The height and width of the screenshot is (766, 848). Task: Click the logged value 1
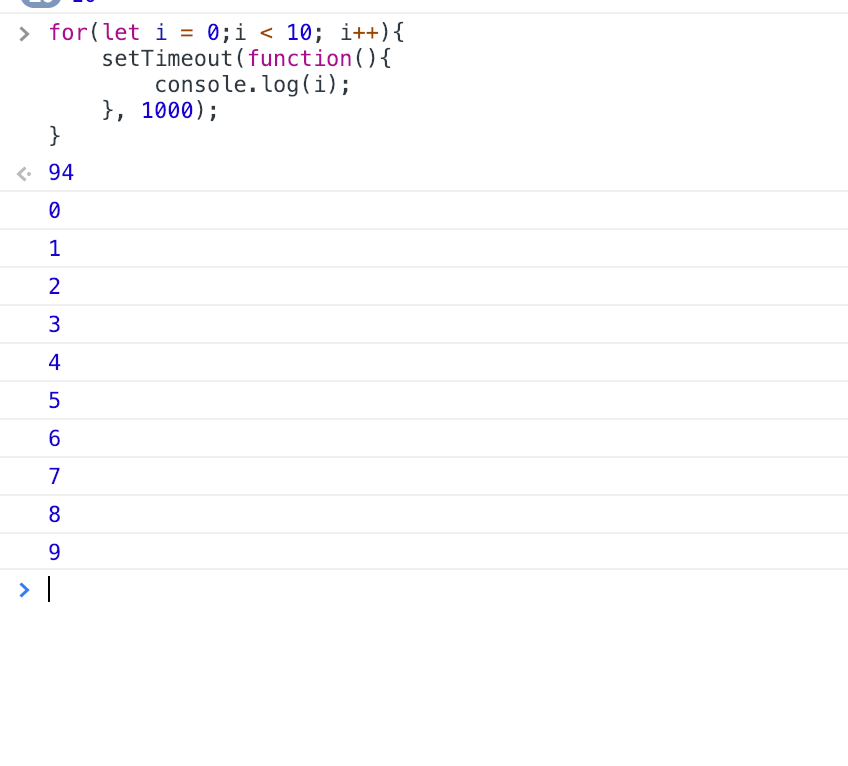click(54, 248)
